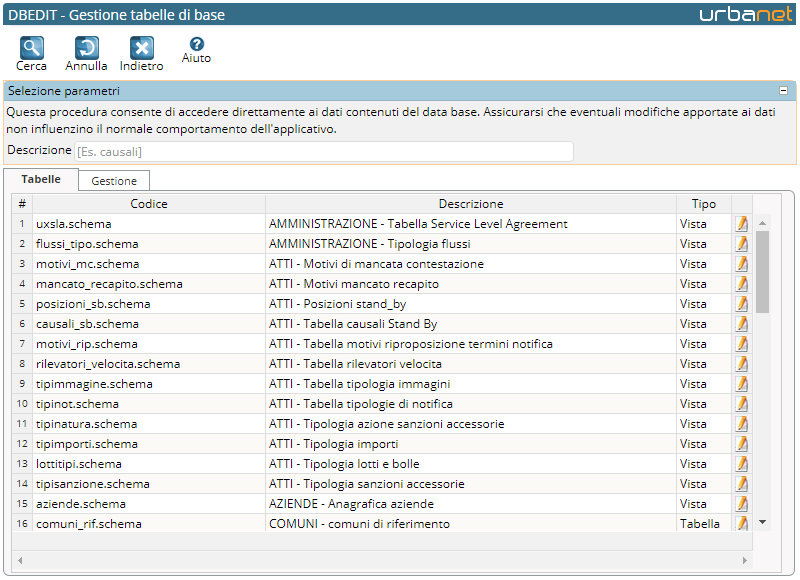800x580 pixels.
Task: Click the Annulla undo icon
Action: click(86, 48)
